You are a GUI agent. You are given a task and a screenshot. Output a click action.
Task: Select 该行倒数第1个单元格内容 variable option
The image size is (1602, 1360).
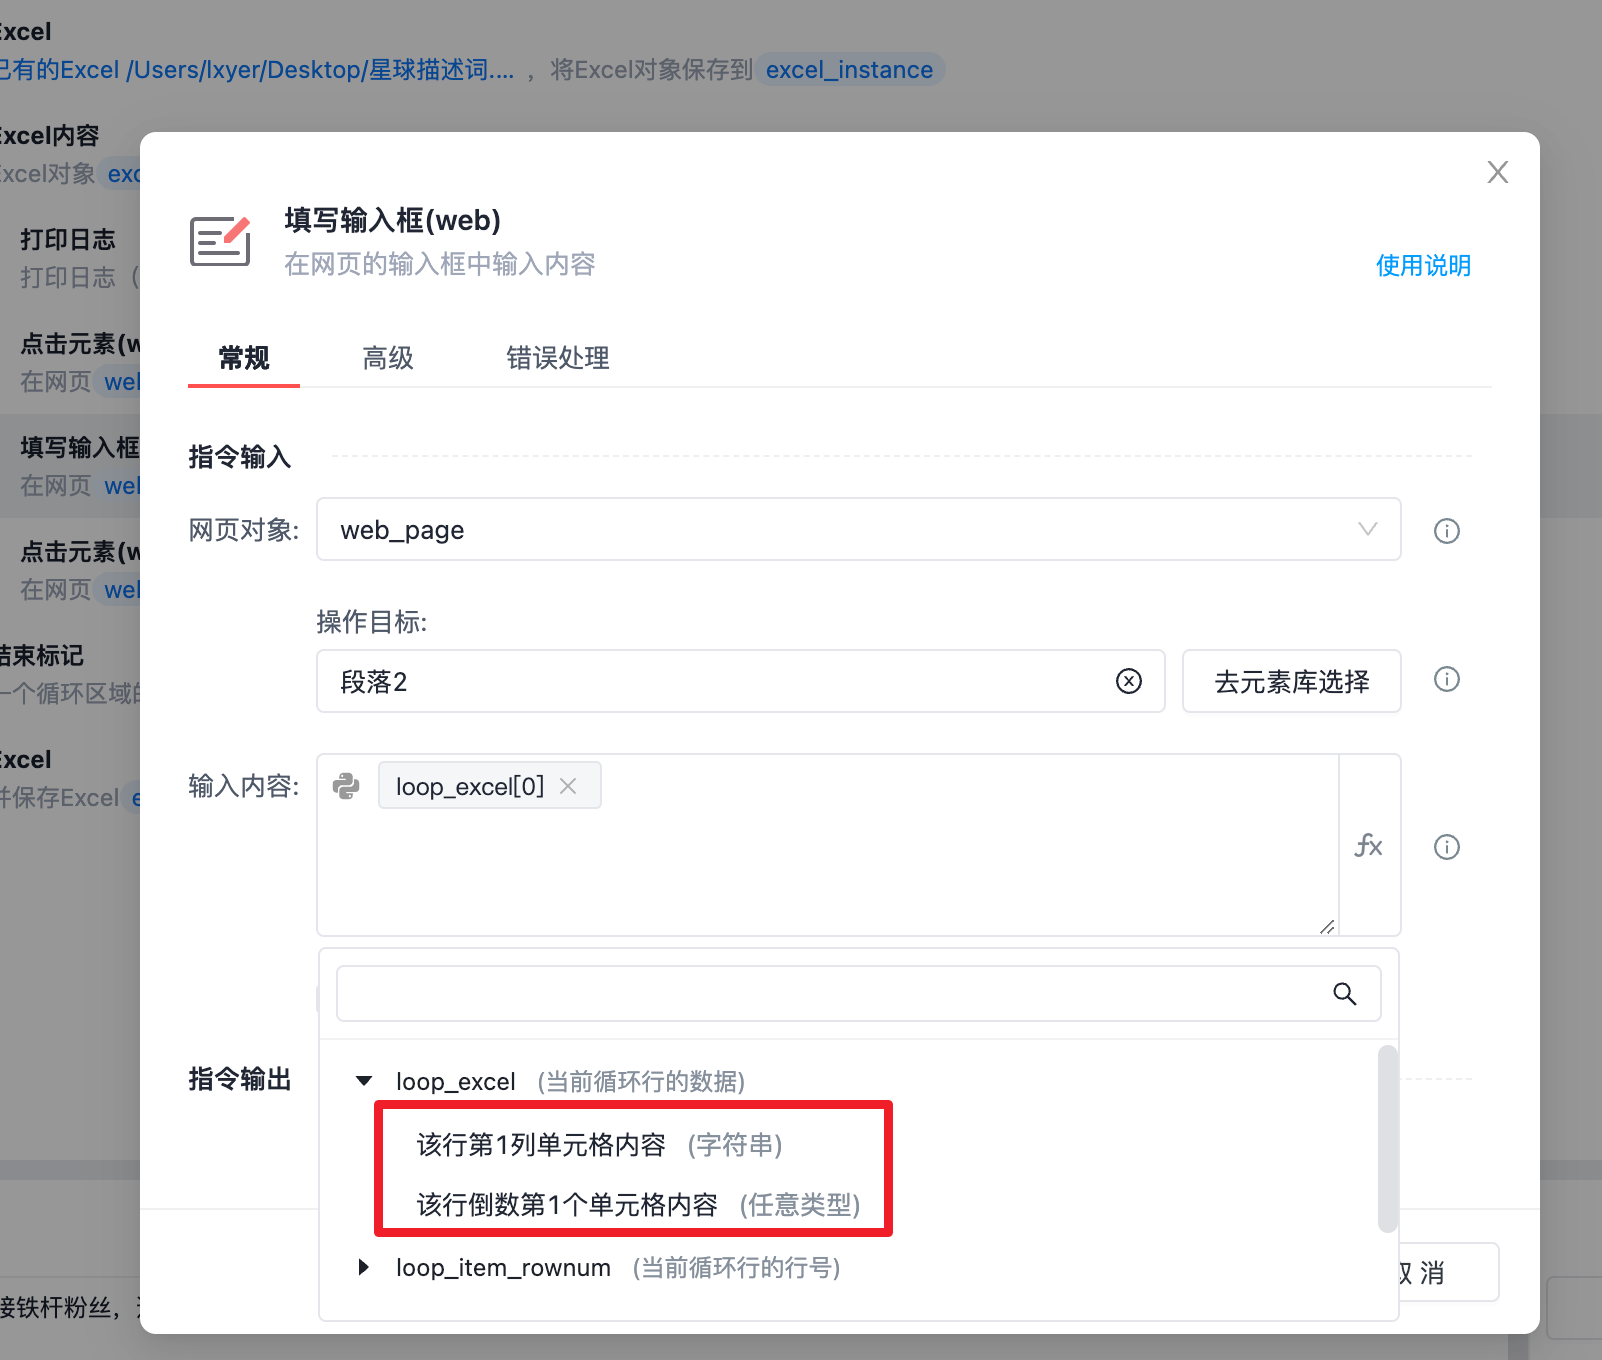click(638, 1204)
